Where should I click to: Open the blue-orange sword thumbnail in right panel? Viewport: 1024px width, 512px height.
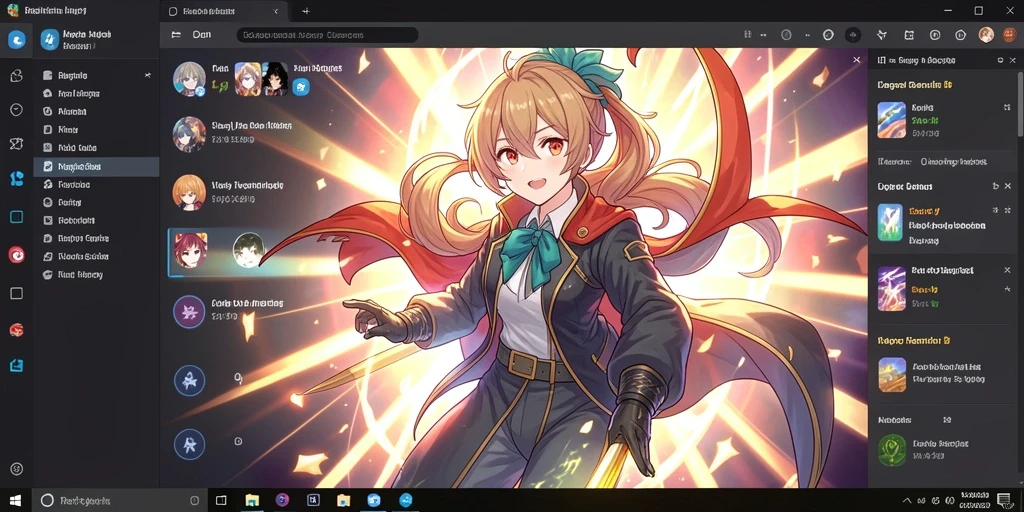[x=891, y=120]
